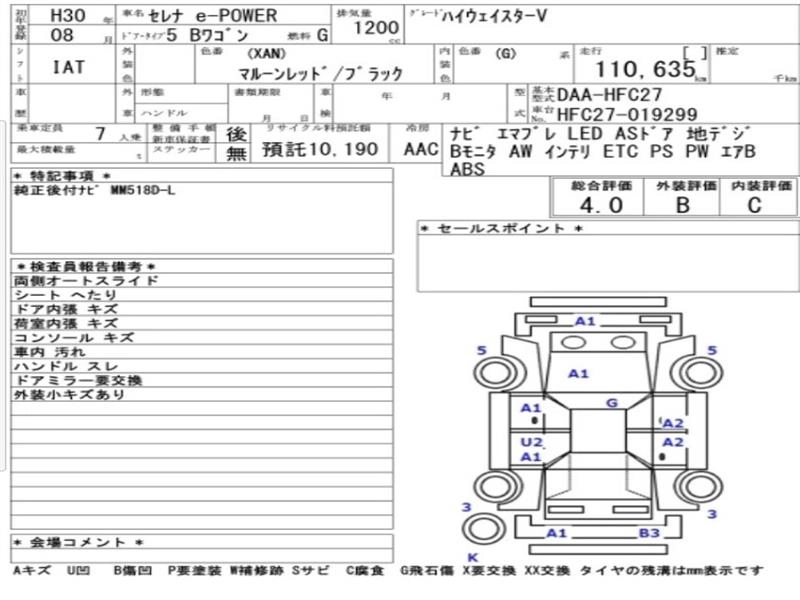Click the legend entry "X要交換"

point(489,570)
